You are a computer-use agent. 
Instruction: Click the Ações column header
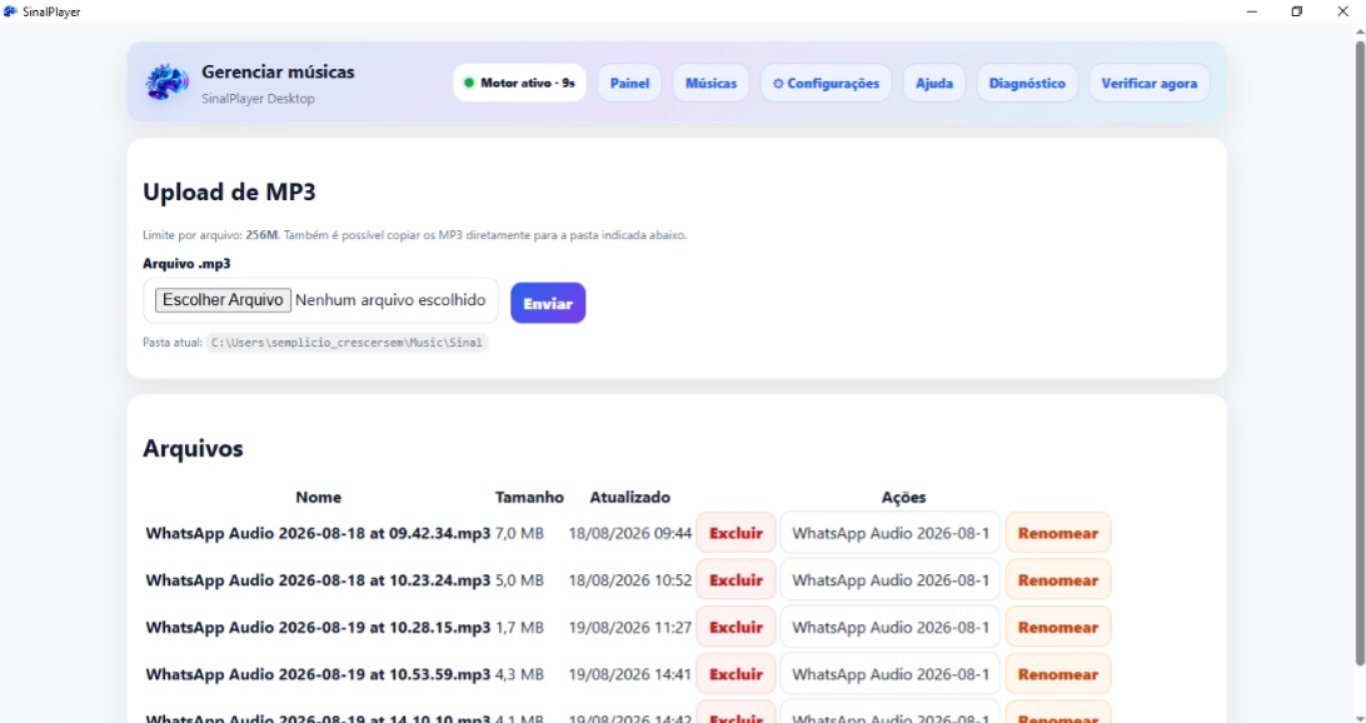click(x=904, y=497)
